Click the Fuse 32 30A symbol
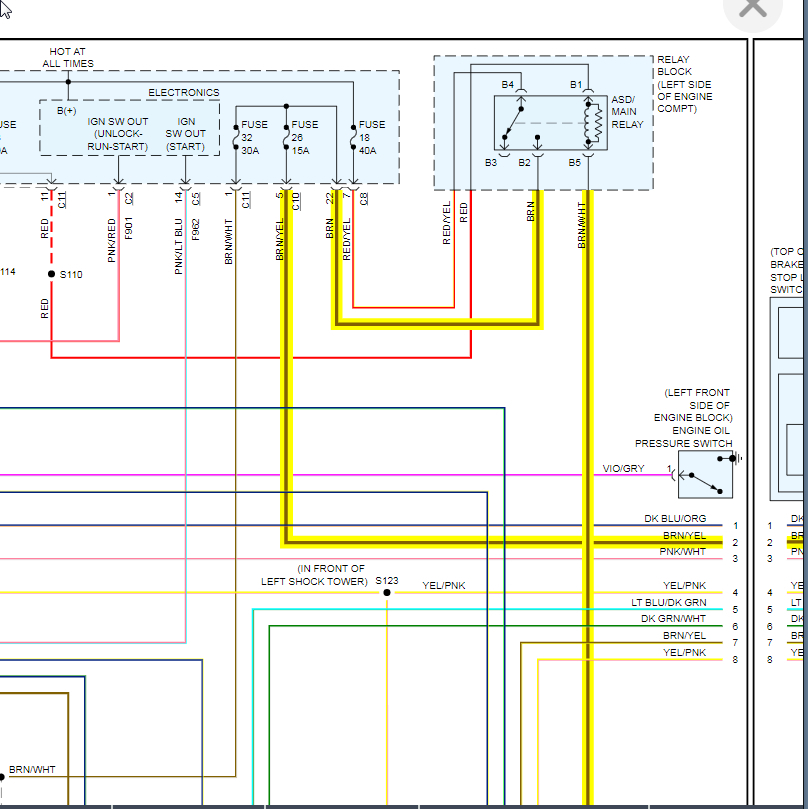Viewport: 808px width, 809px height. tap(236, 137)
